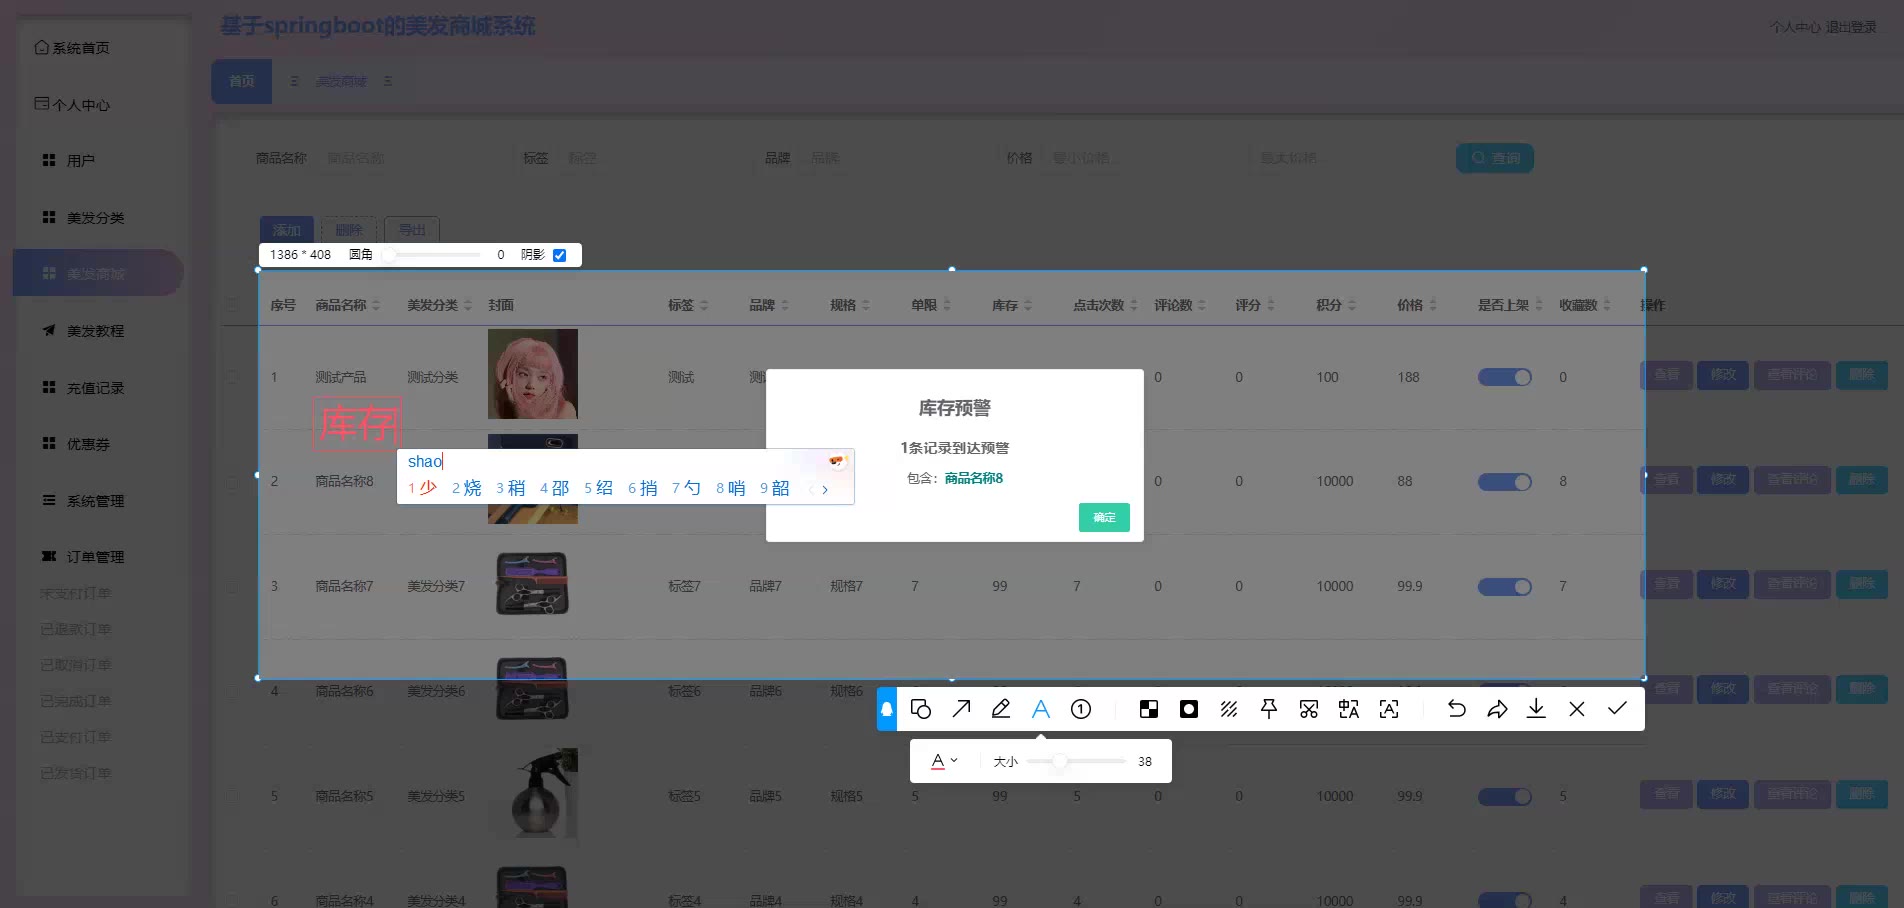Toggle the 是否上架 switch for 商品名称7
This screenshot has width=1904, height=908.
(1505, 587)
